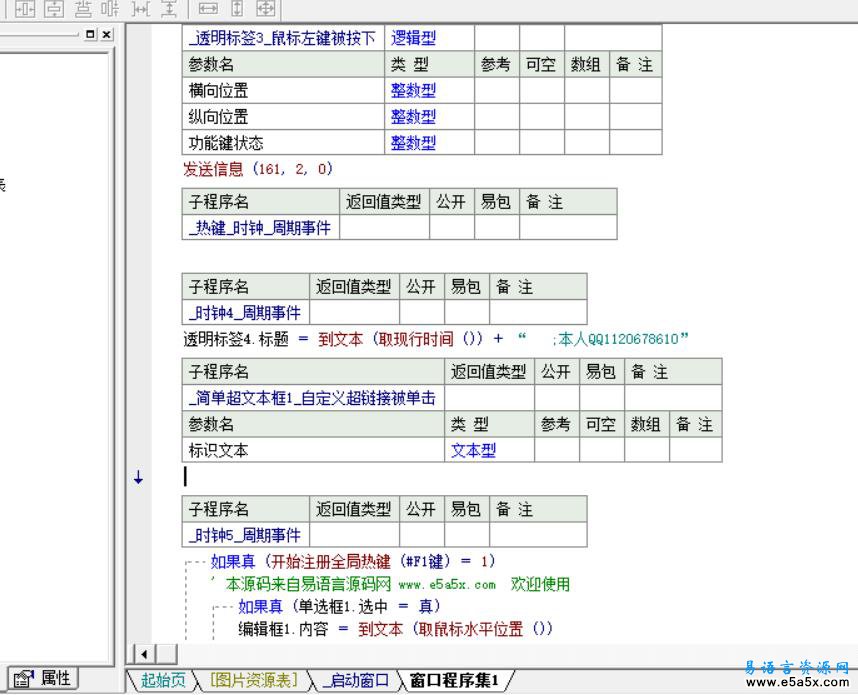Click the make same width icon
The image size is (858, 695).
pyautogui.click(x=207, y=8)
